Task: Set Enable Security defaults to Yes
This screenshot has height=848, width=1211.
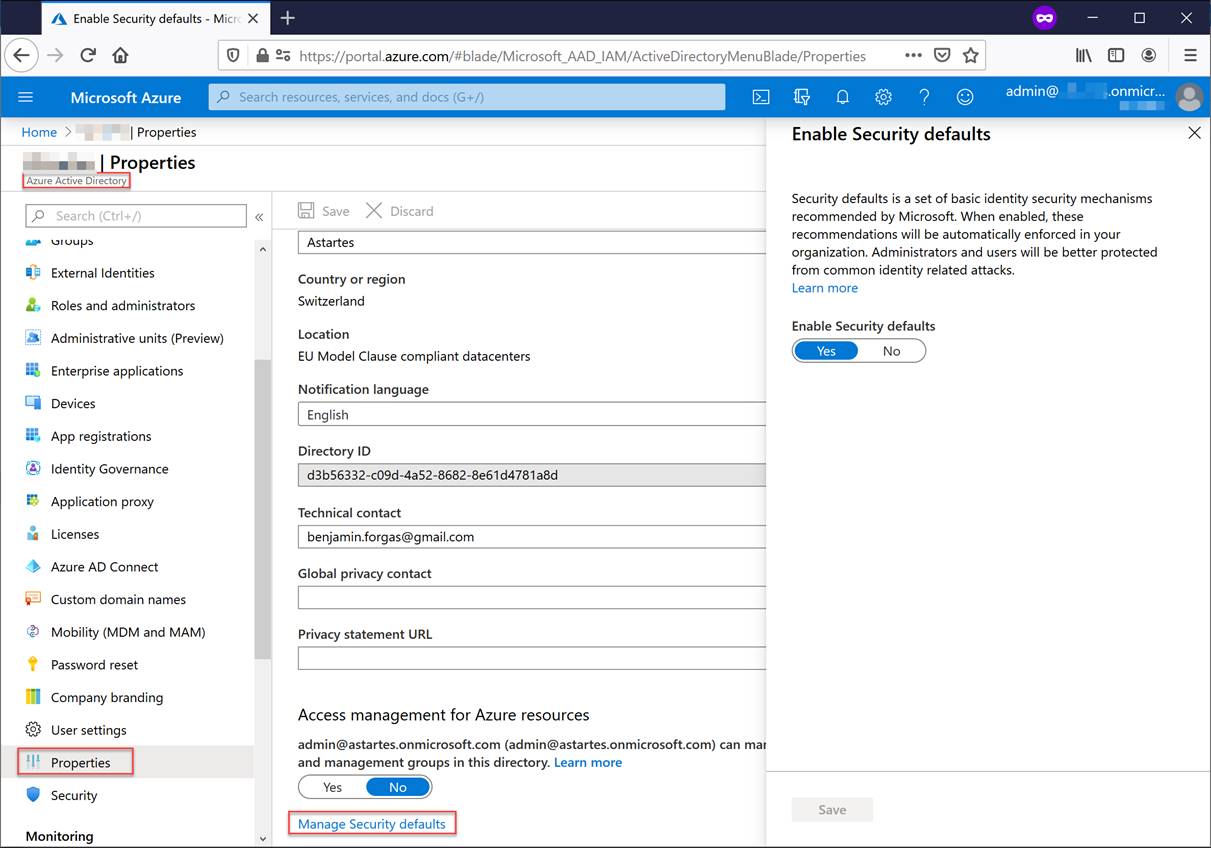Action: tap(826, 351)
